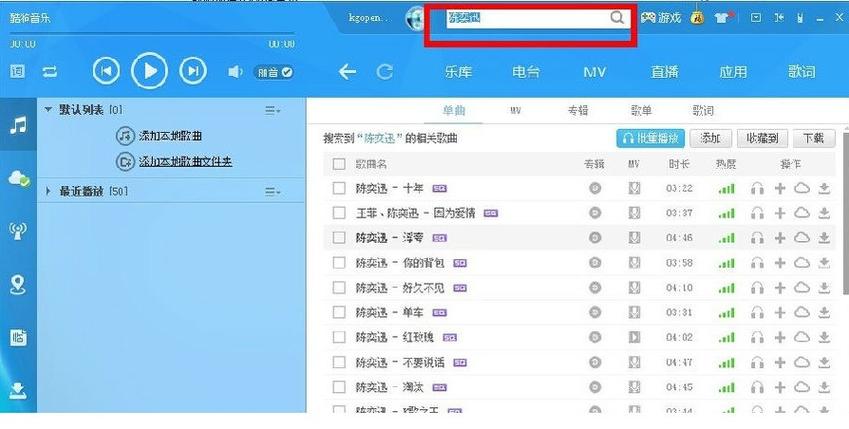This screenshot has width=849, height=429.
Task: Open the radio broadcast sidebar icon
Action: pyautogui.click(x=18, y=231)
